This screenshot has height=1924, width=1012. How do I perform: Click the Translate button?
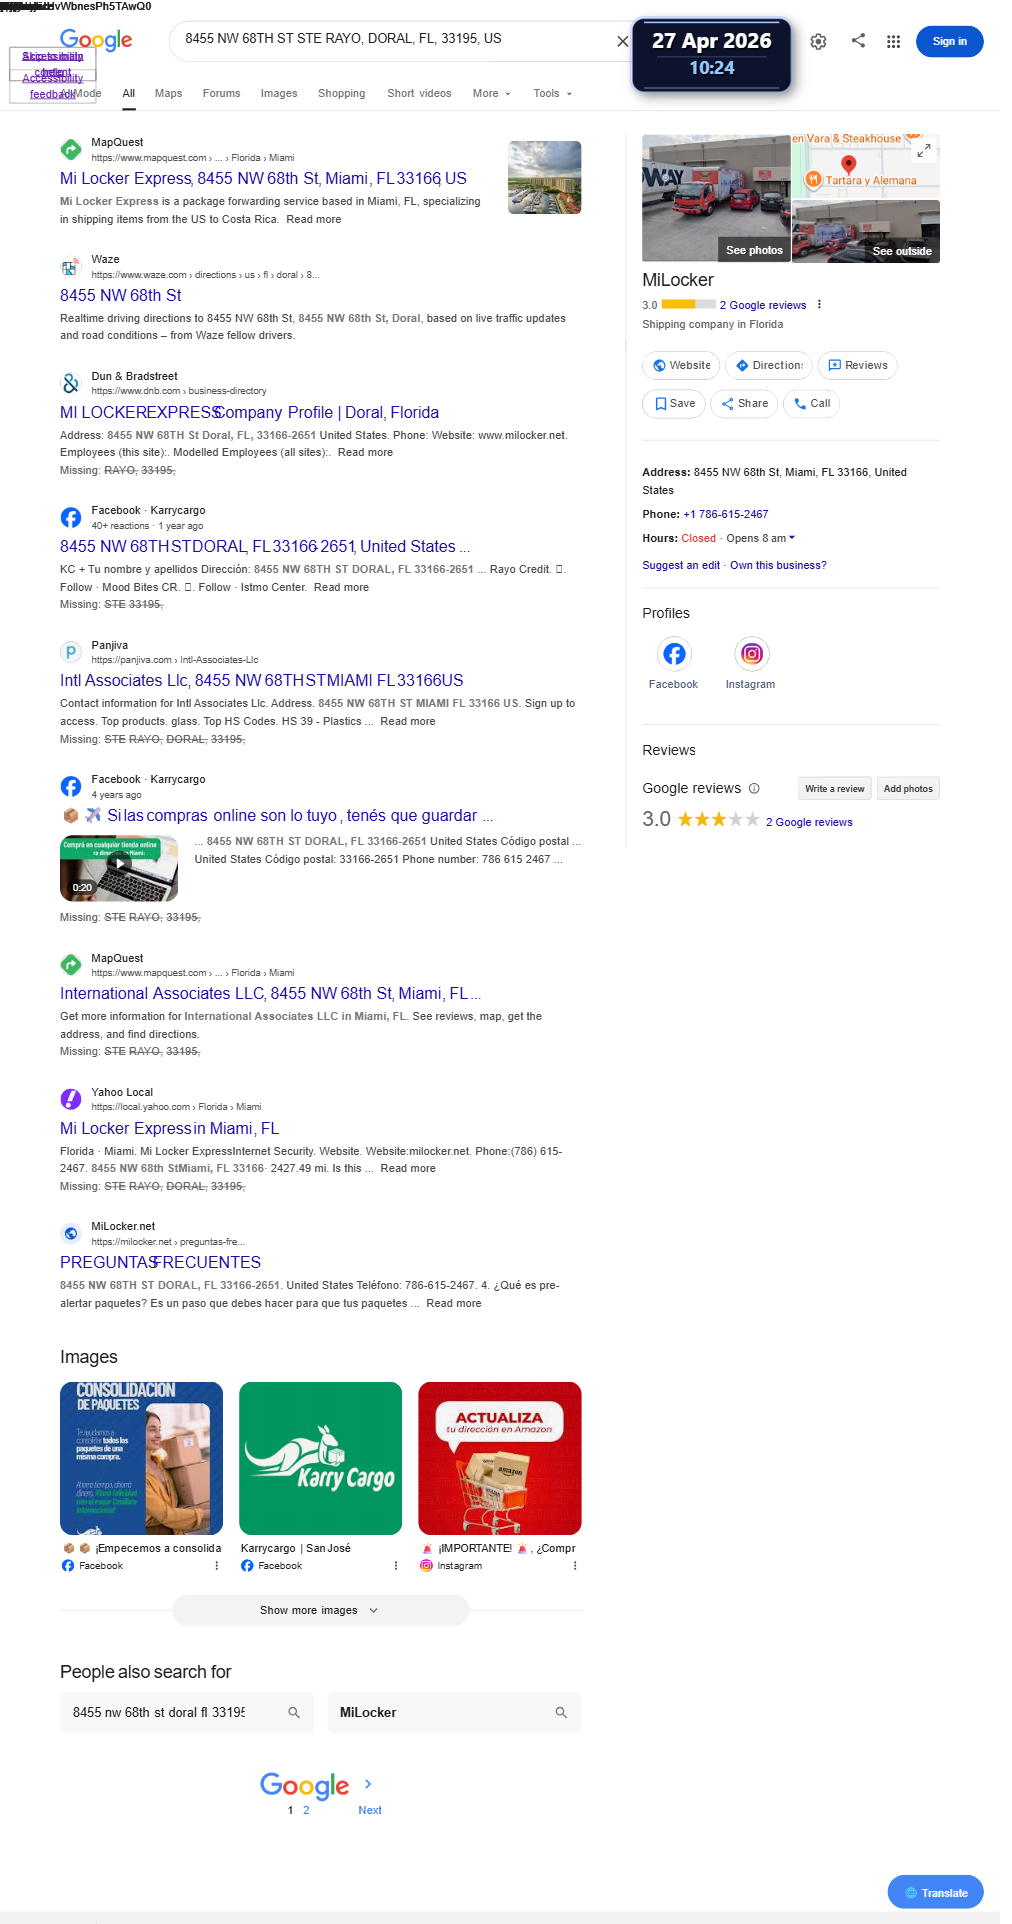coord(935,1892)
